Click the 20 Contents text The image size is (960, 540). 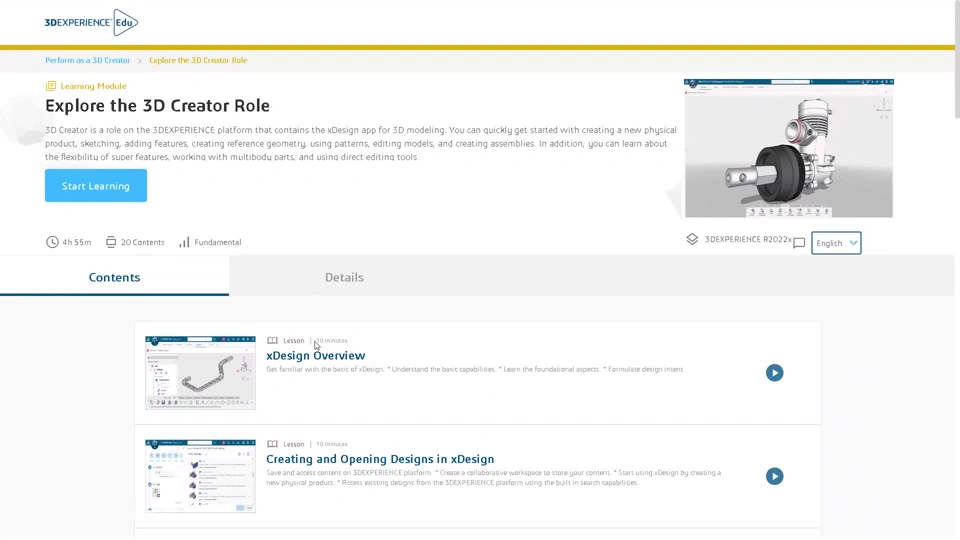click(x=143, y=242)
